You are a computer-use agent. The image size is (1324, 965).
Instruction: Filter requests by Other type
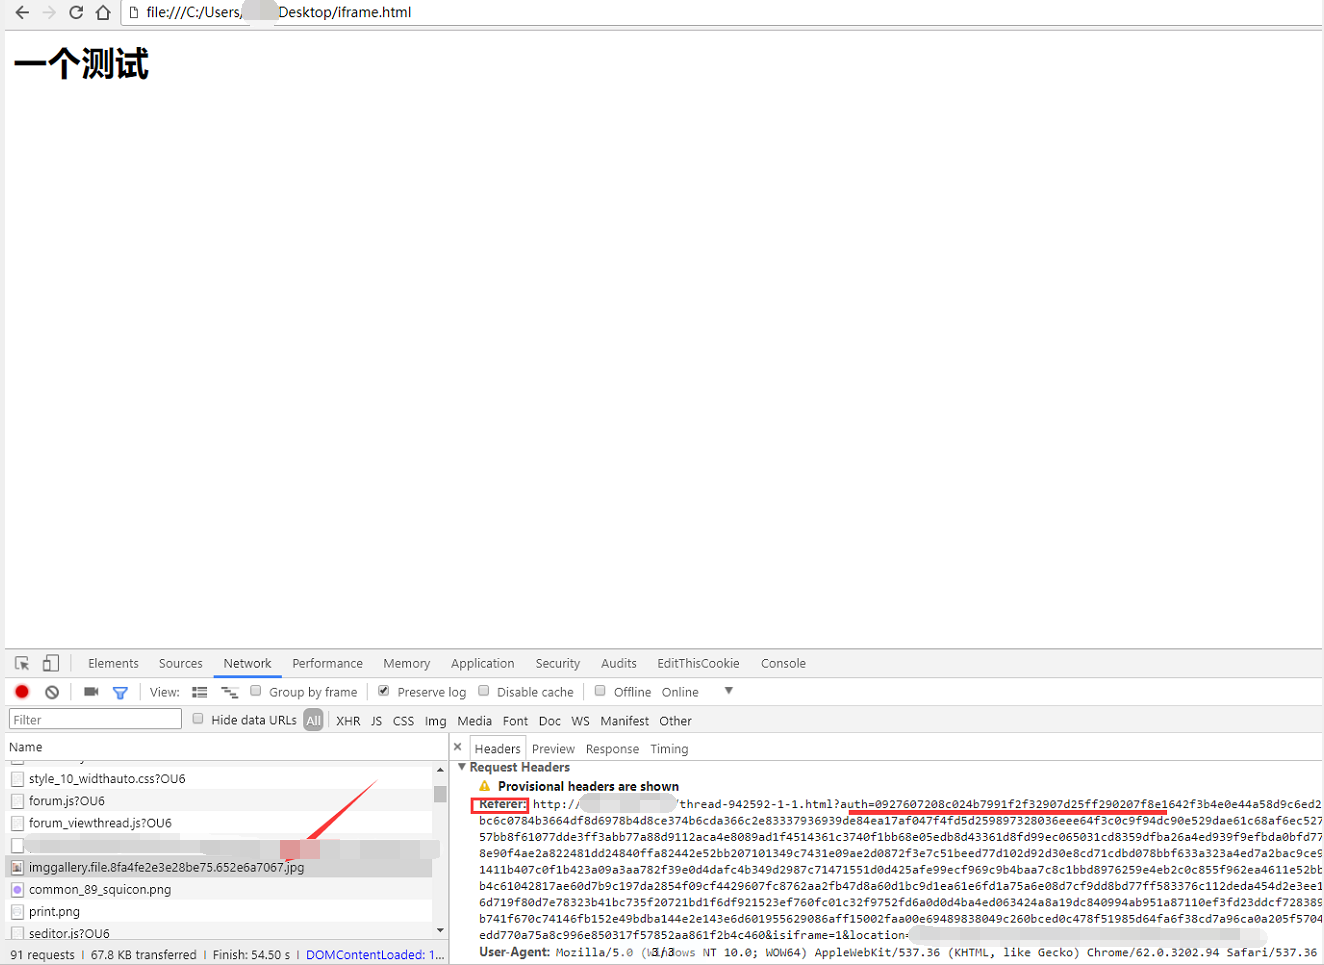point(675,721)
